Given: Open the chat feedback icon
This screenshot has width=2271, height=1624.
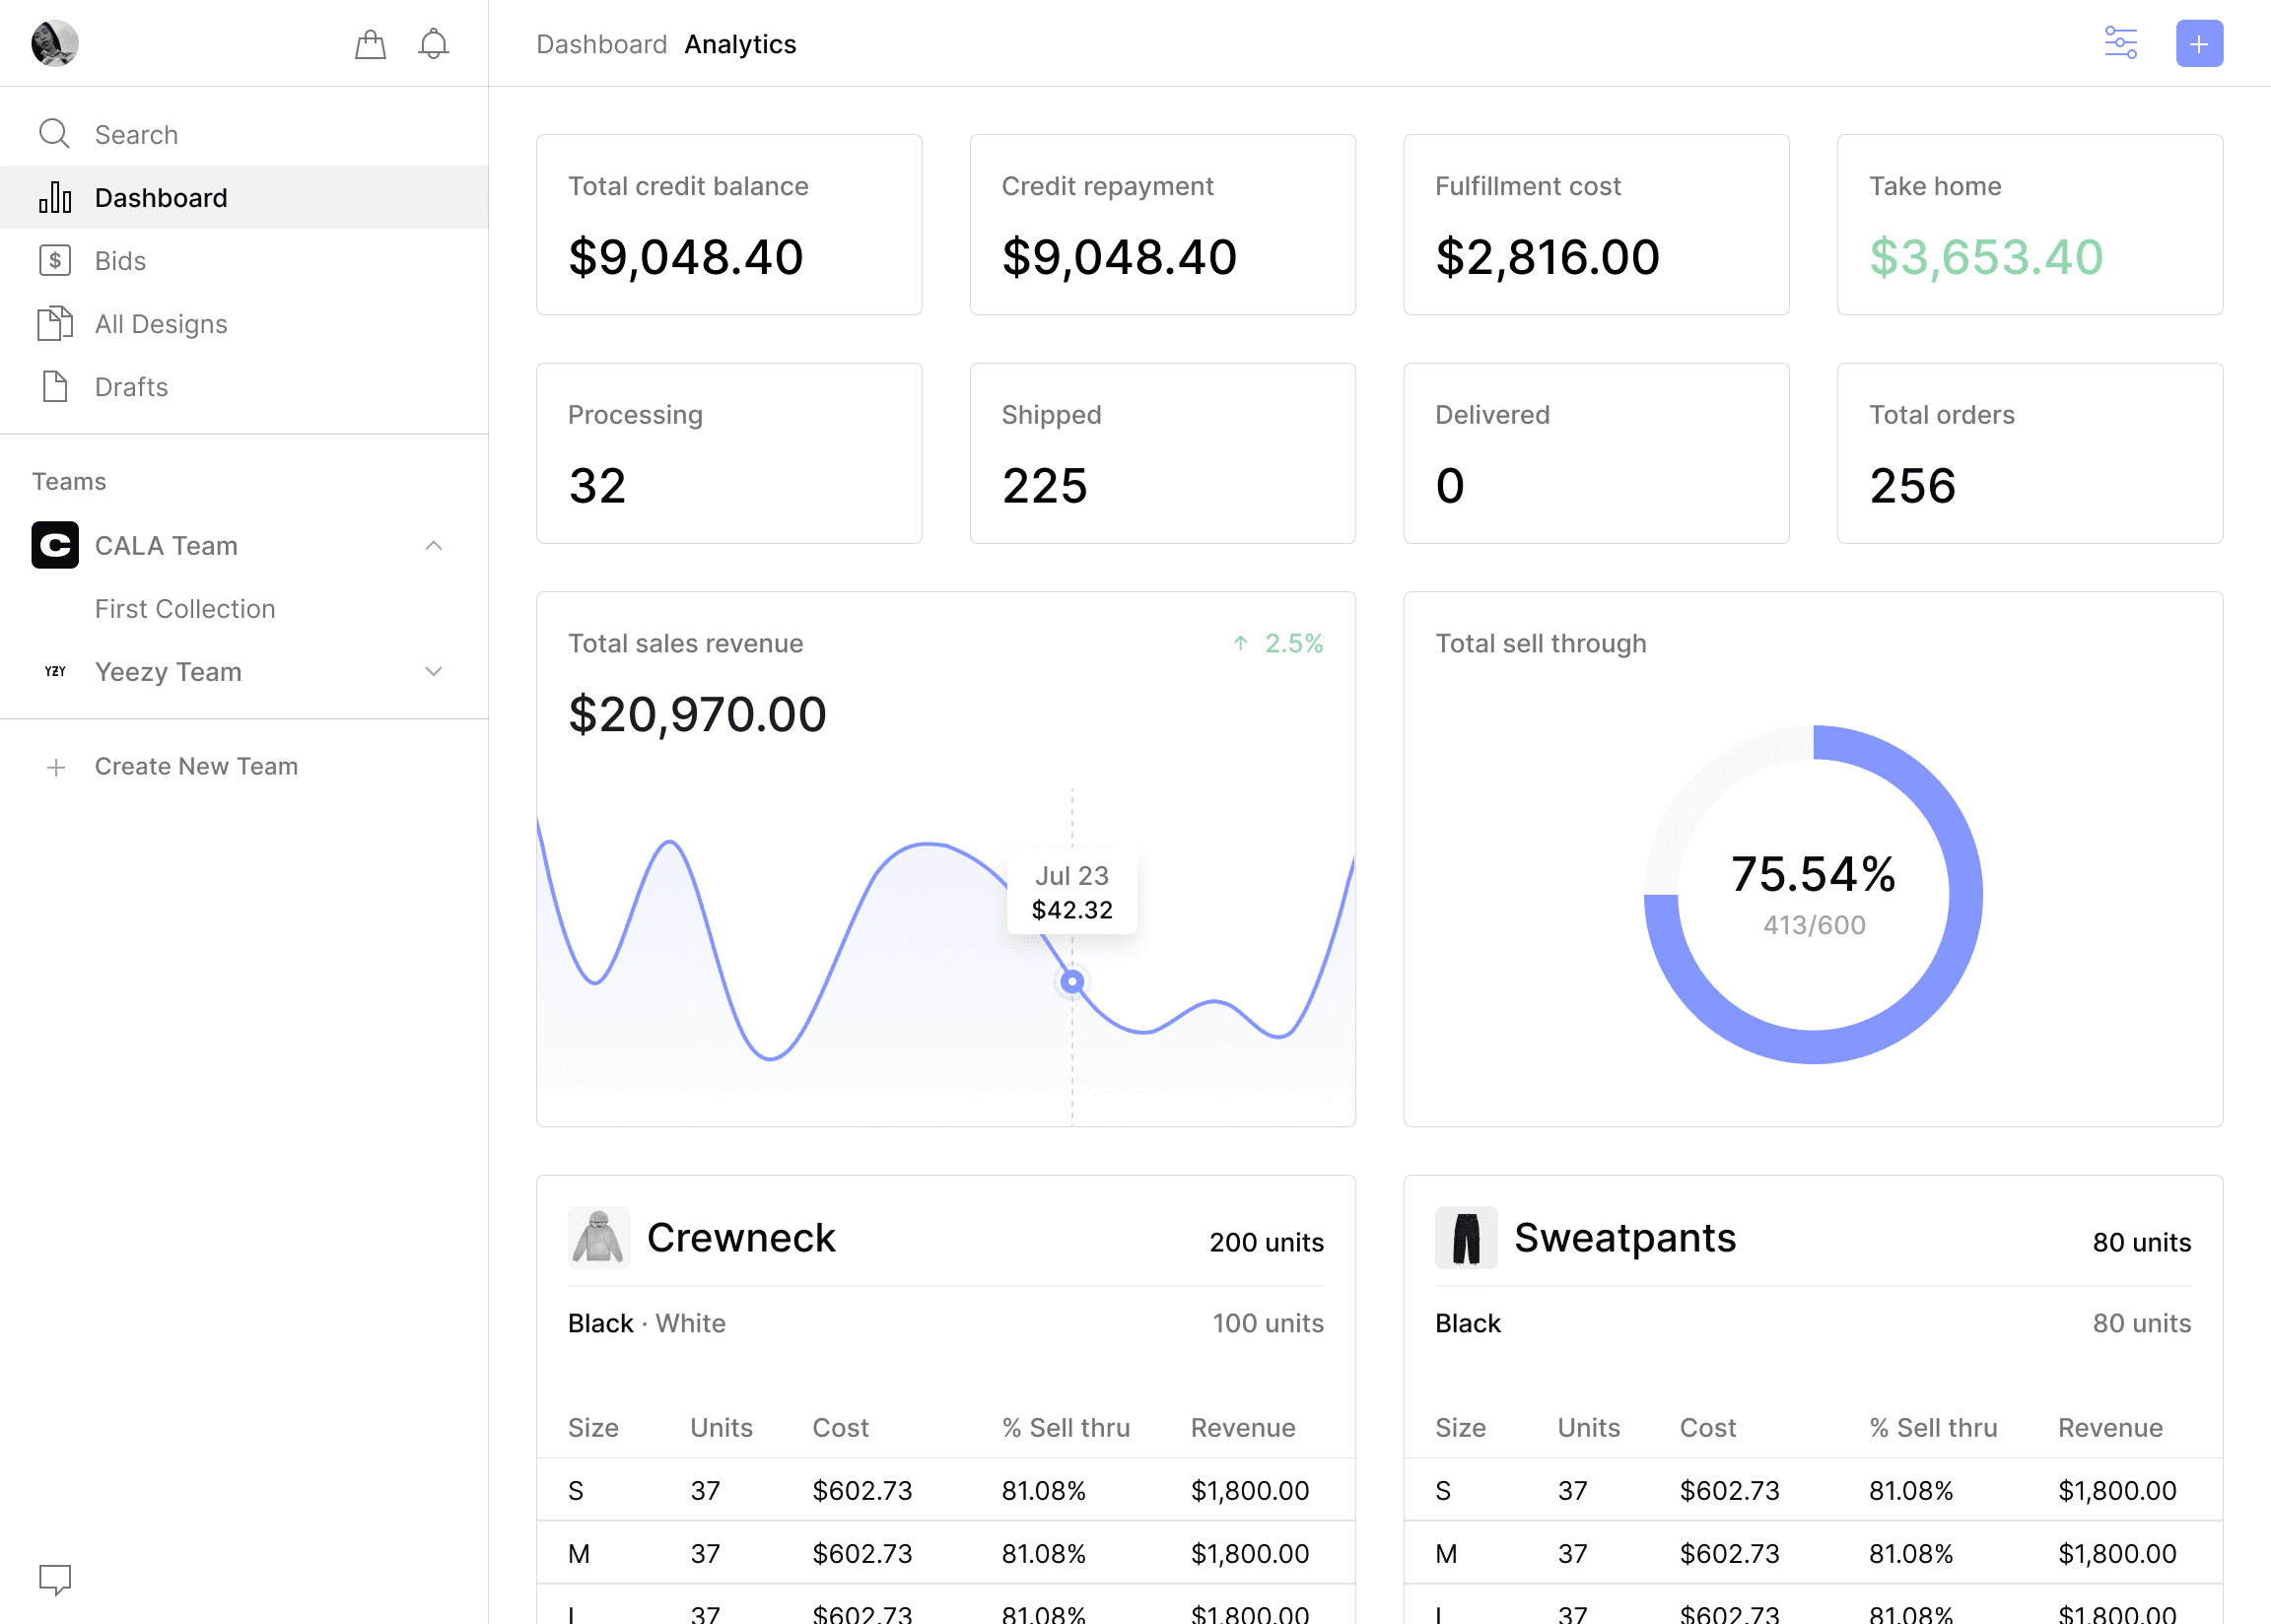Looking at the screenshot, I should click(x=55, y=1578).
